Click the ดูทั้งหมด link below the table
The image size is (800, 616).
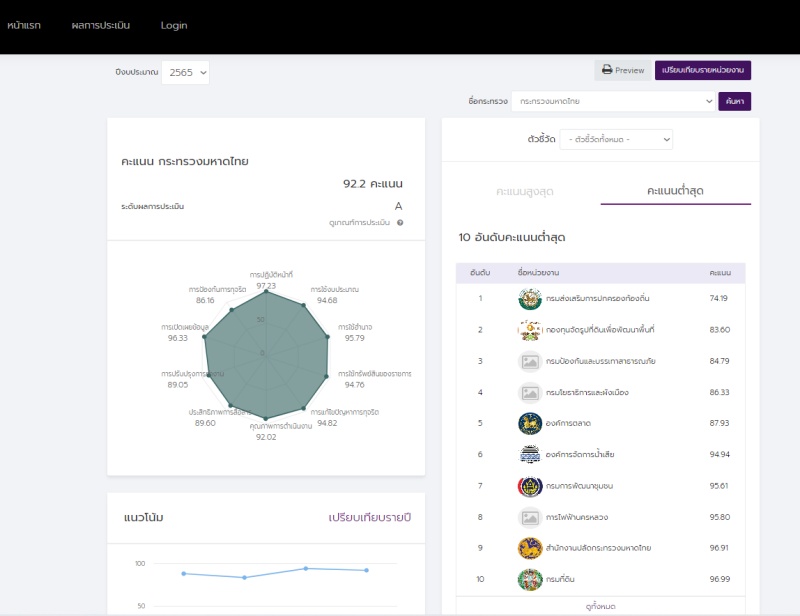click(x=600, y=606)
